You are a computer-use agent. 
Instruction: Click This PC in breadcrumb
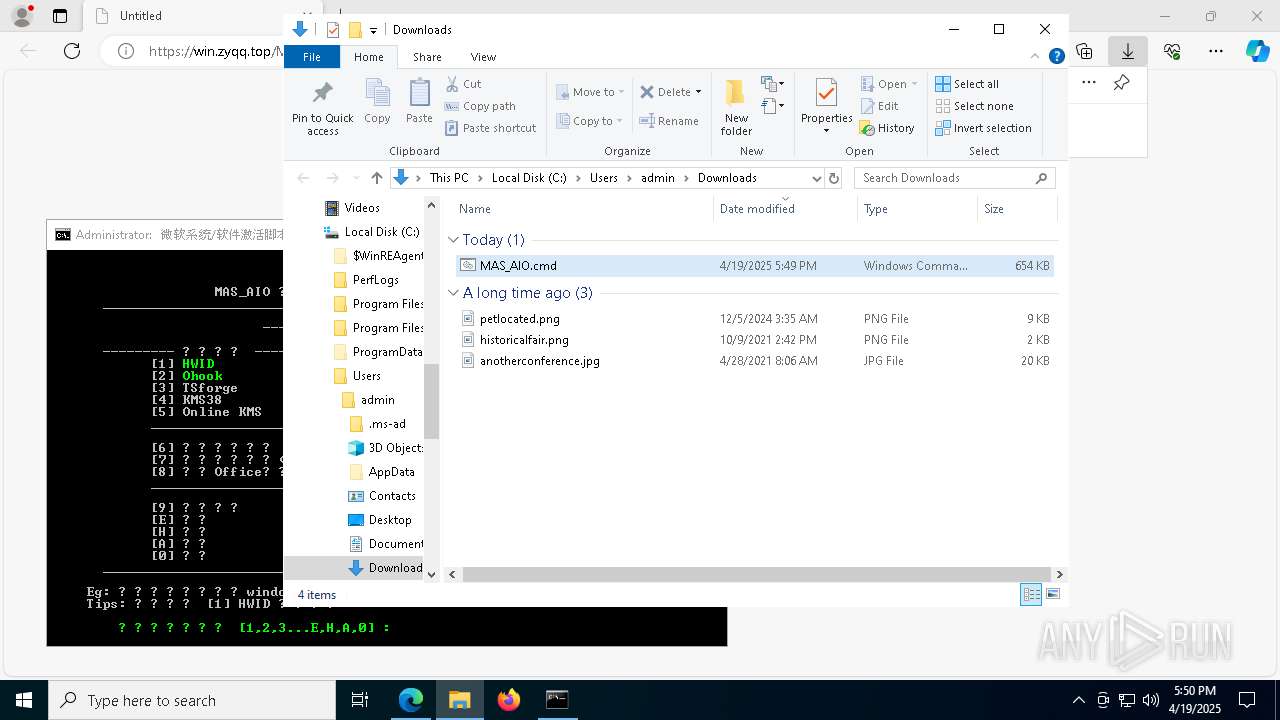click(x=449, y=178)
